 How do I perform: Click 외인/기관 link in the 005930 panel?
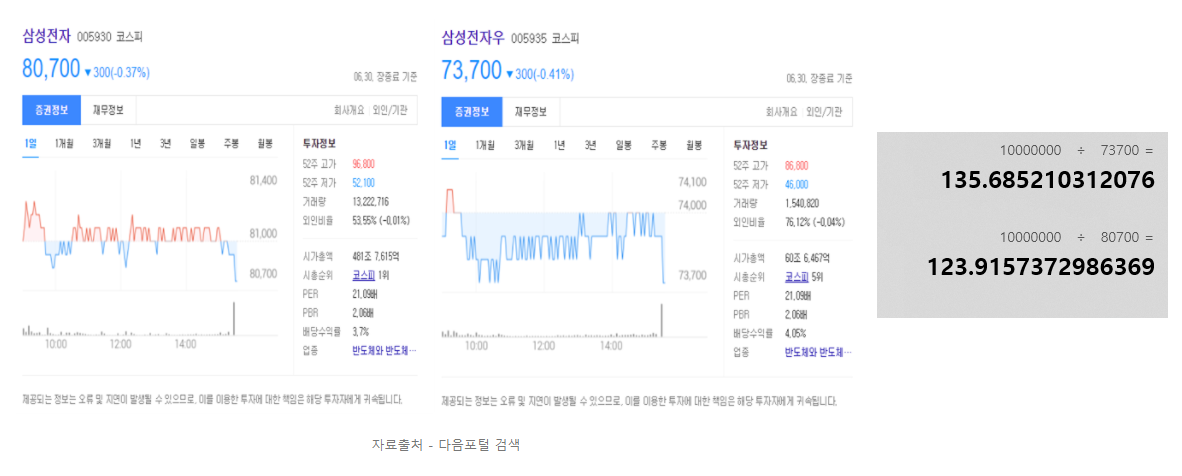click(390, 110)
